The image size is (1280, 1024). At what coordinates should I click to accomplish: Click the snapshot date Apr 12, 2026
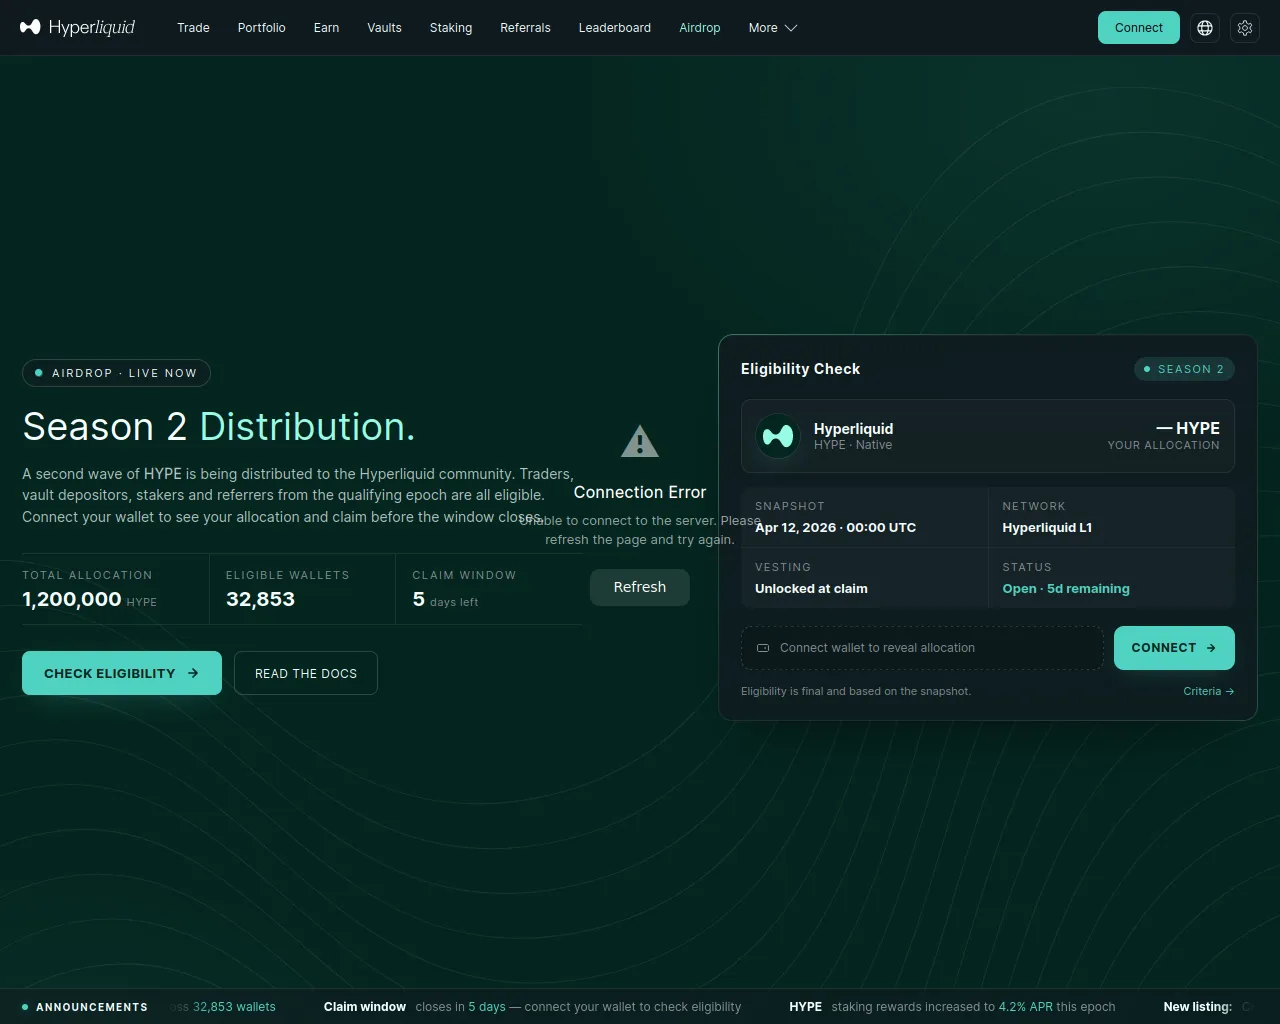point(835,527)
